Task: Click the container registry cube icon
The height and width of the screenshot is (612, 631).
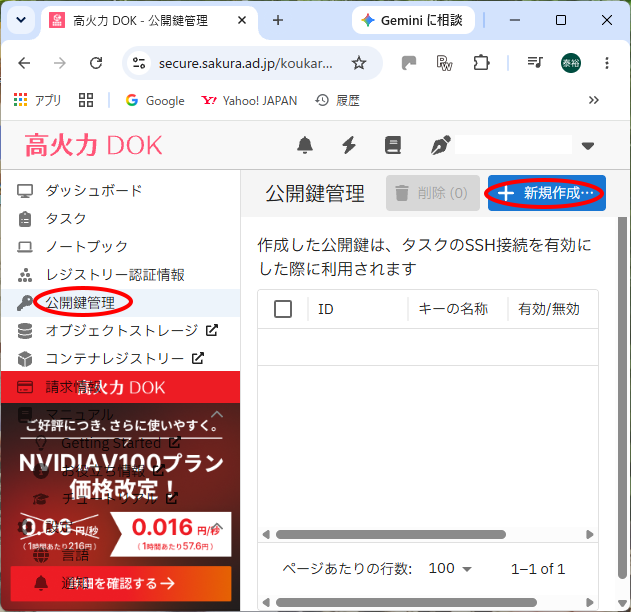Action: click(25, 359)
